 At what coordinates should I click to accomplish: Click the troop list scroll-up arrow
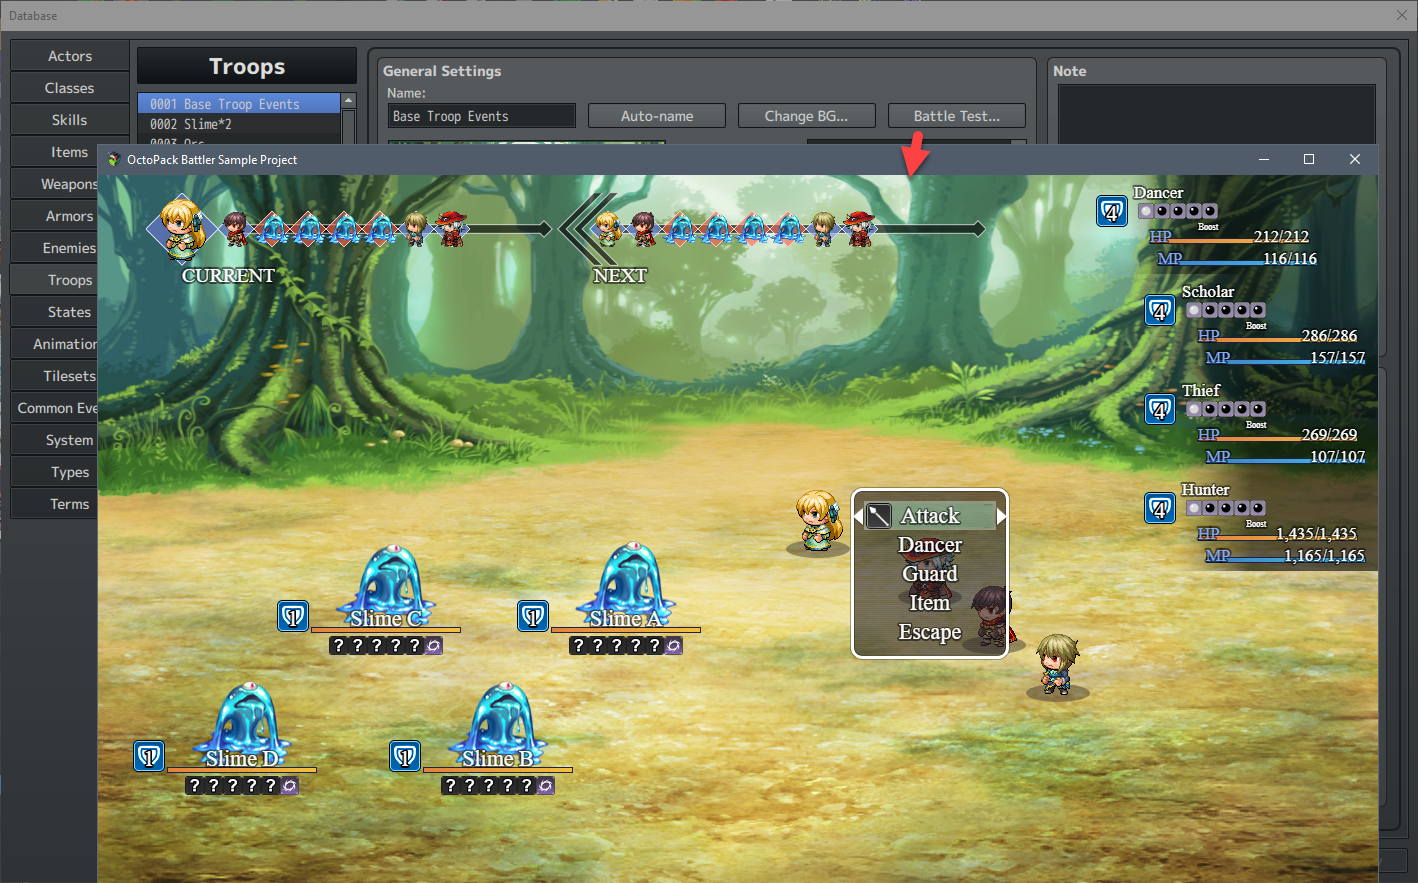point(348,101)
